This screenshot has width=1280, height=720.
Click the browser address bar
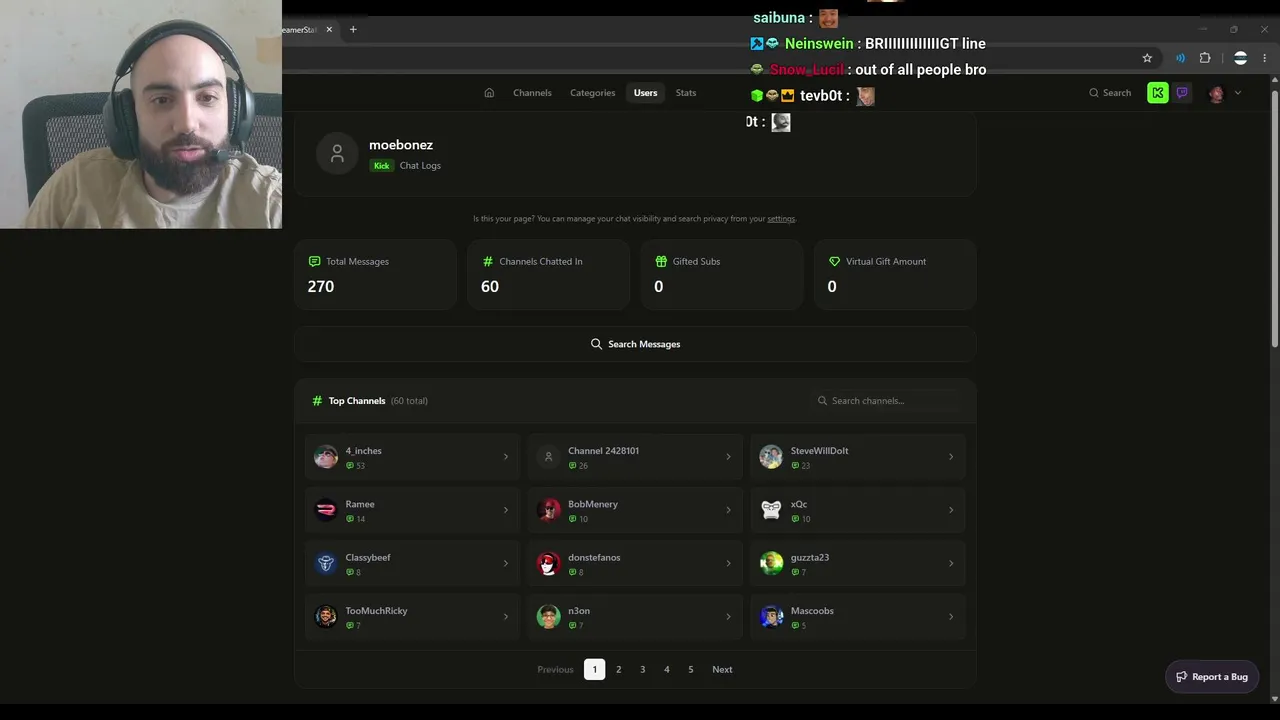[x=710, y=58]
